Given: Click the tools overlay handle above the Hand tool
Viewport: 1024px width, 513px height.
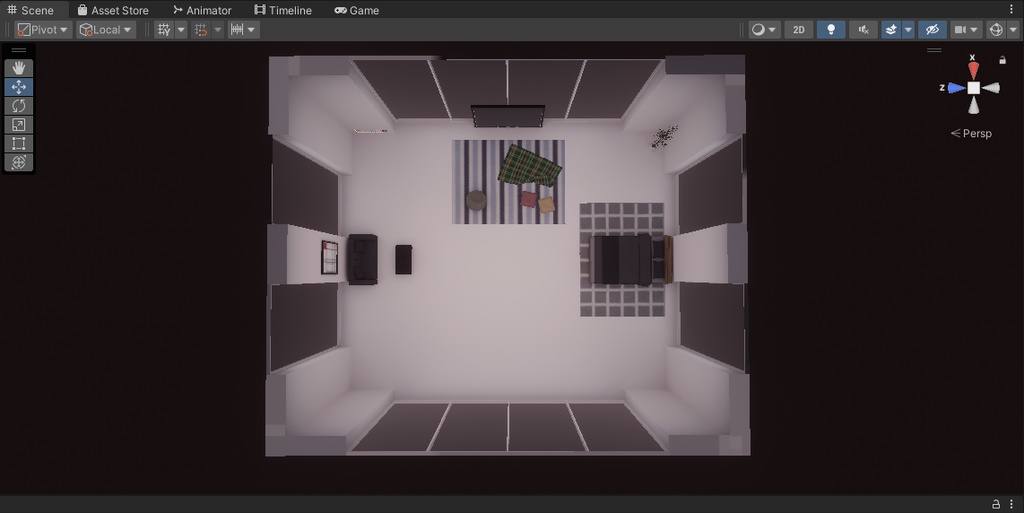Looking at the screenshot, I should coord(18,50).
